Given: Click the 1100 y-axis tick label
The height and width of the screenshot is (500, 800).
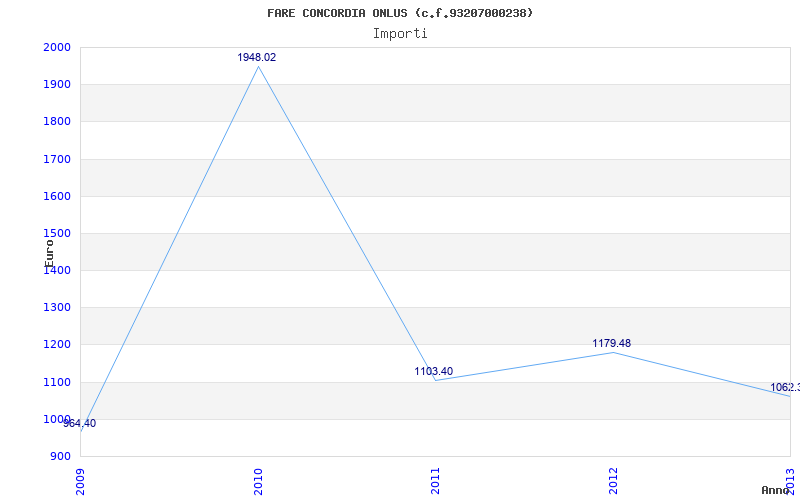Looking at the screenshot, I should (x=58, y=382).
